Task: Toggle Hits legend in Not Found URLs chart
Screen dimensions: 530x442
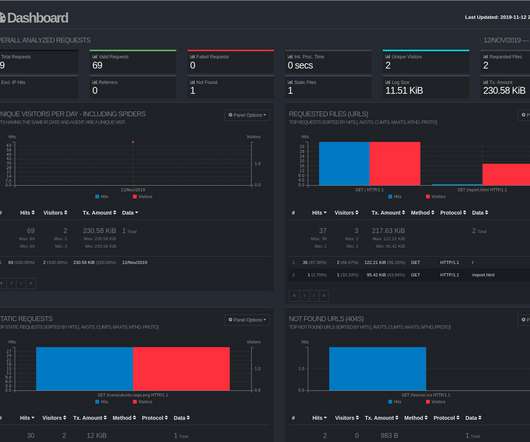Action: [395, 402]
